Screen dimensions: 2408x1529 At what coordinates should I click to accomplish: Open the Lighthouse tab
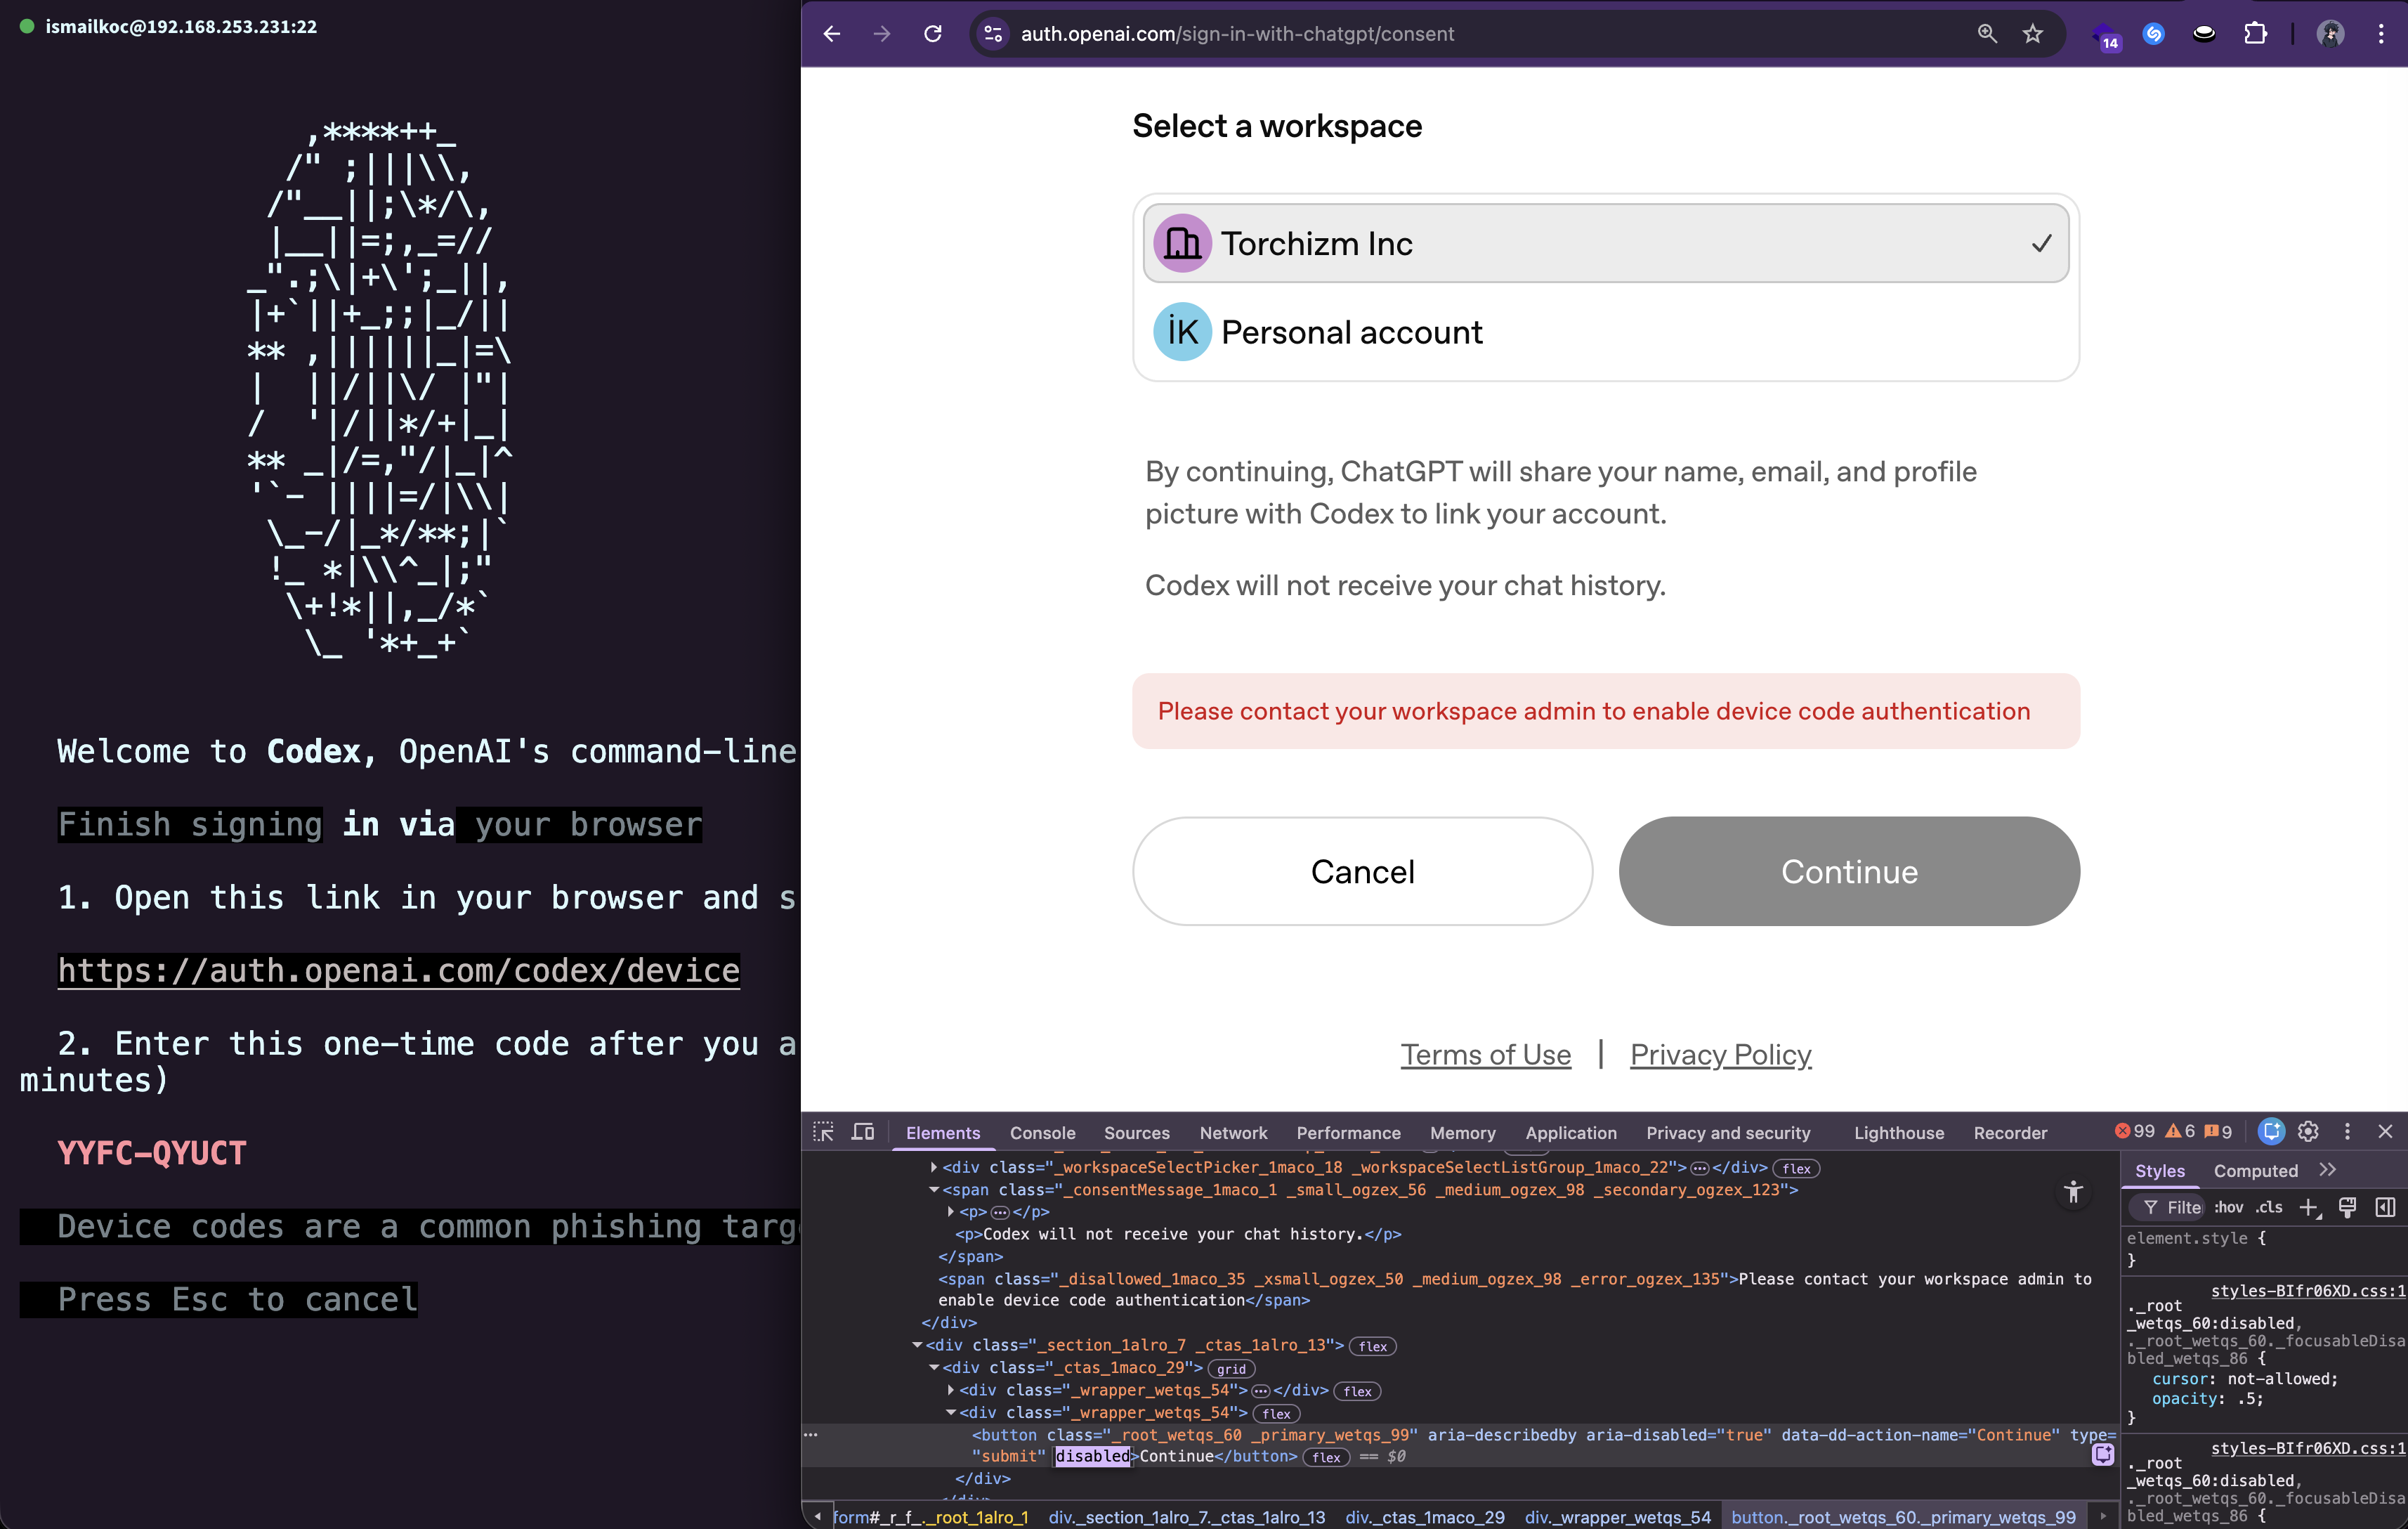point(1899,1133)
